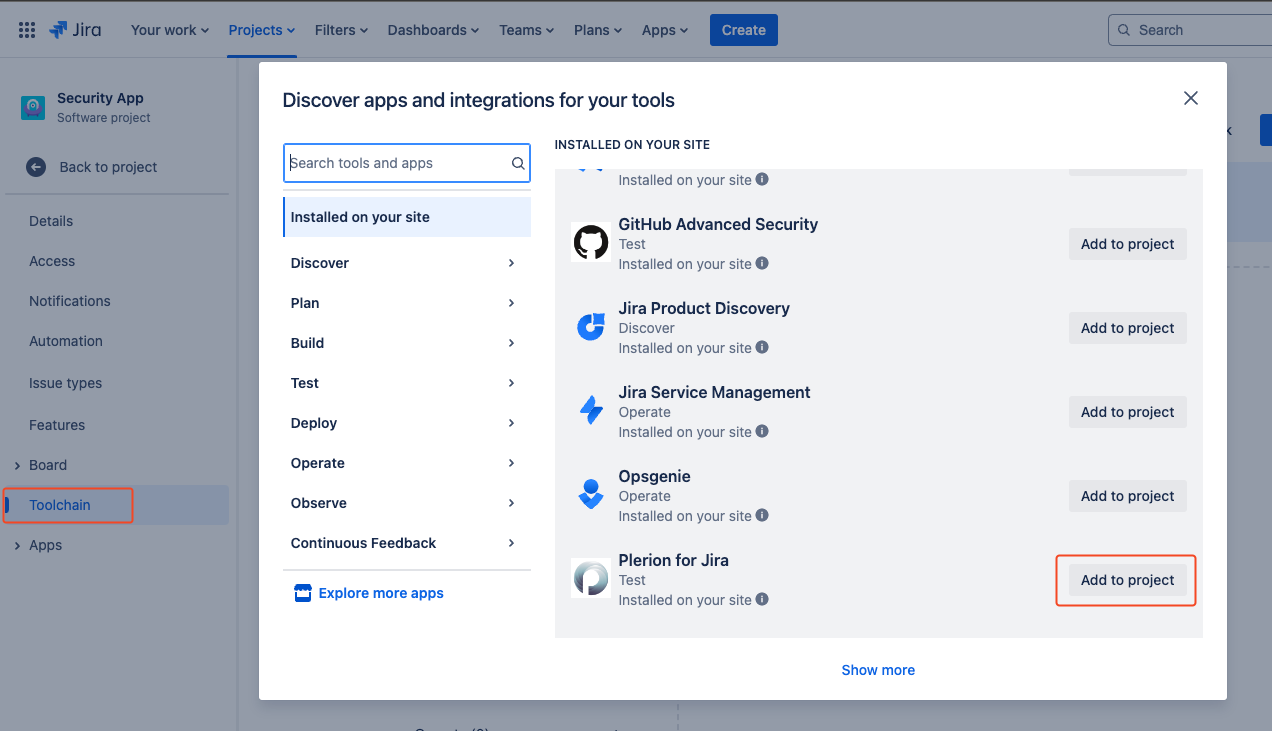
Task: Focus the Search tools and apps field
Action: (x=406, y=163)
